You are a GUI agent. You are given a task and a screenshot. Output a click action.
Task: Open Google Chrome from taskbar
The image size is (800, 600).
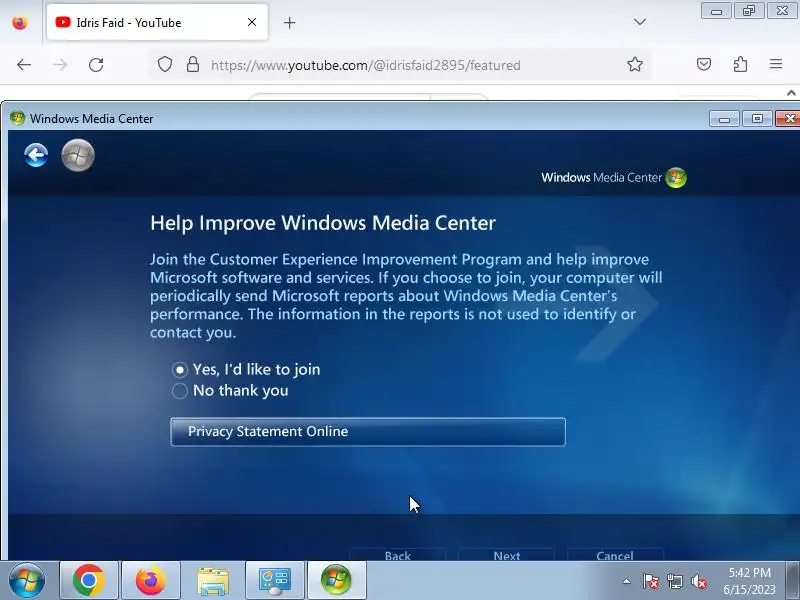coord(89,580)
